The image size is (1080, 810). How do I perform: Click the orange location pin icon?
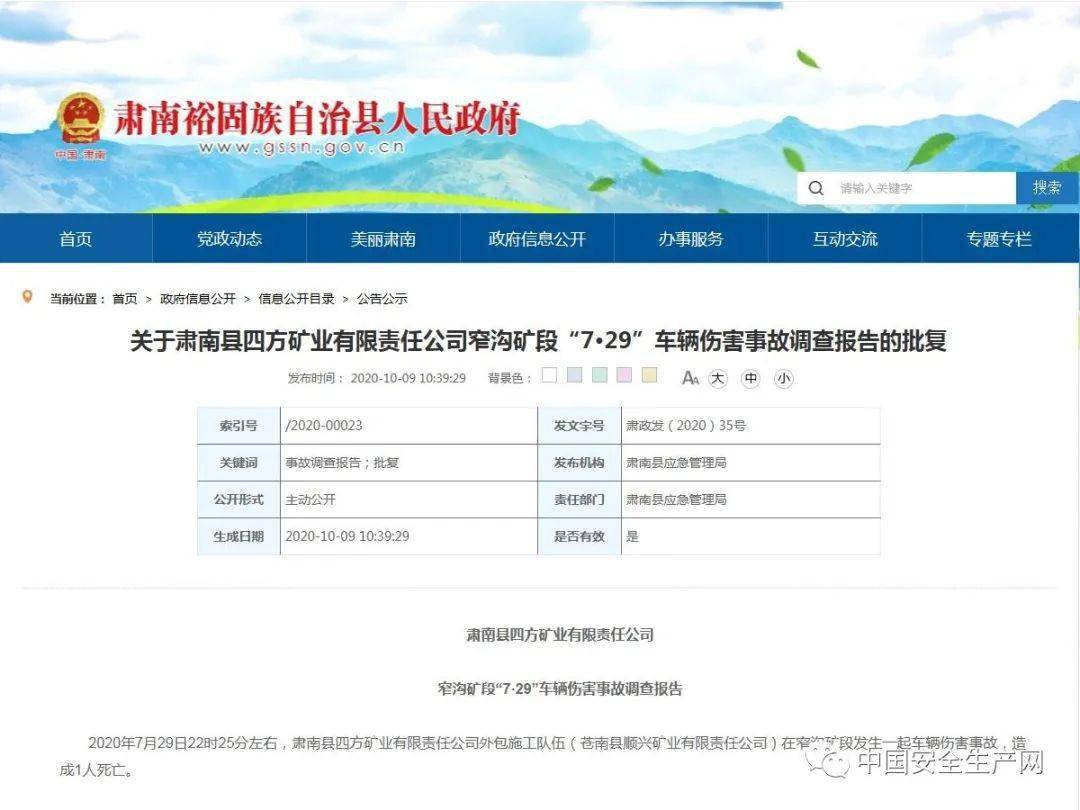point(27,297)
